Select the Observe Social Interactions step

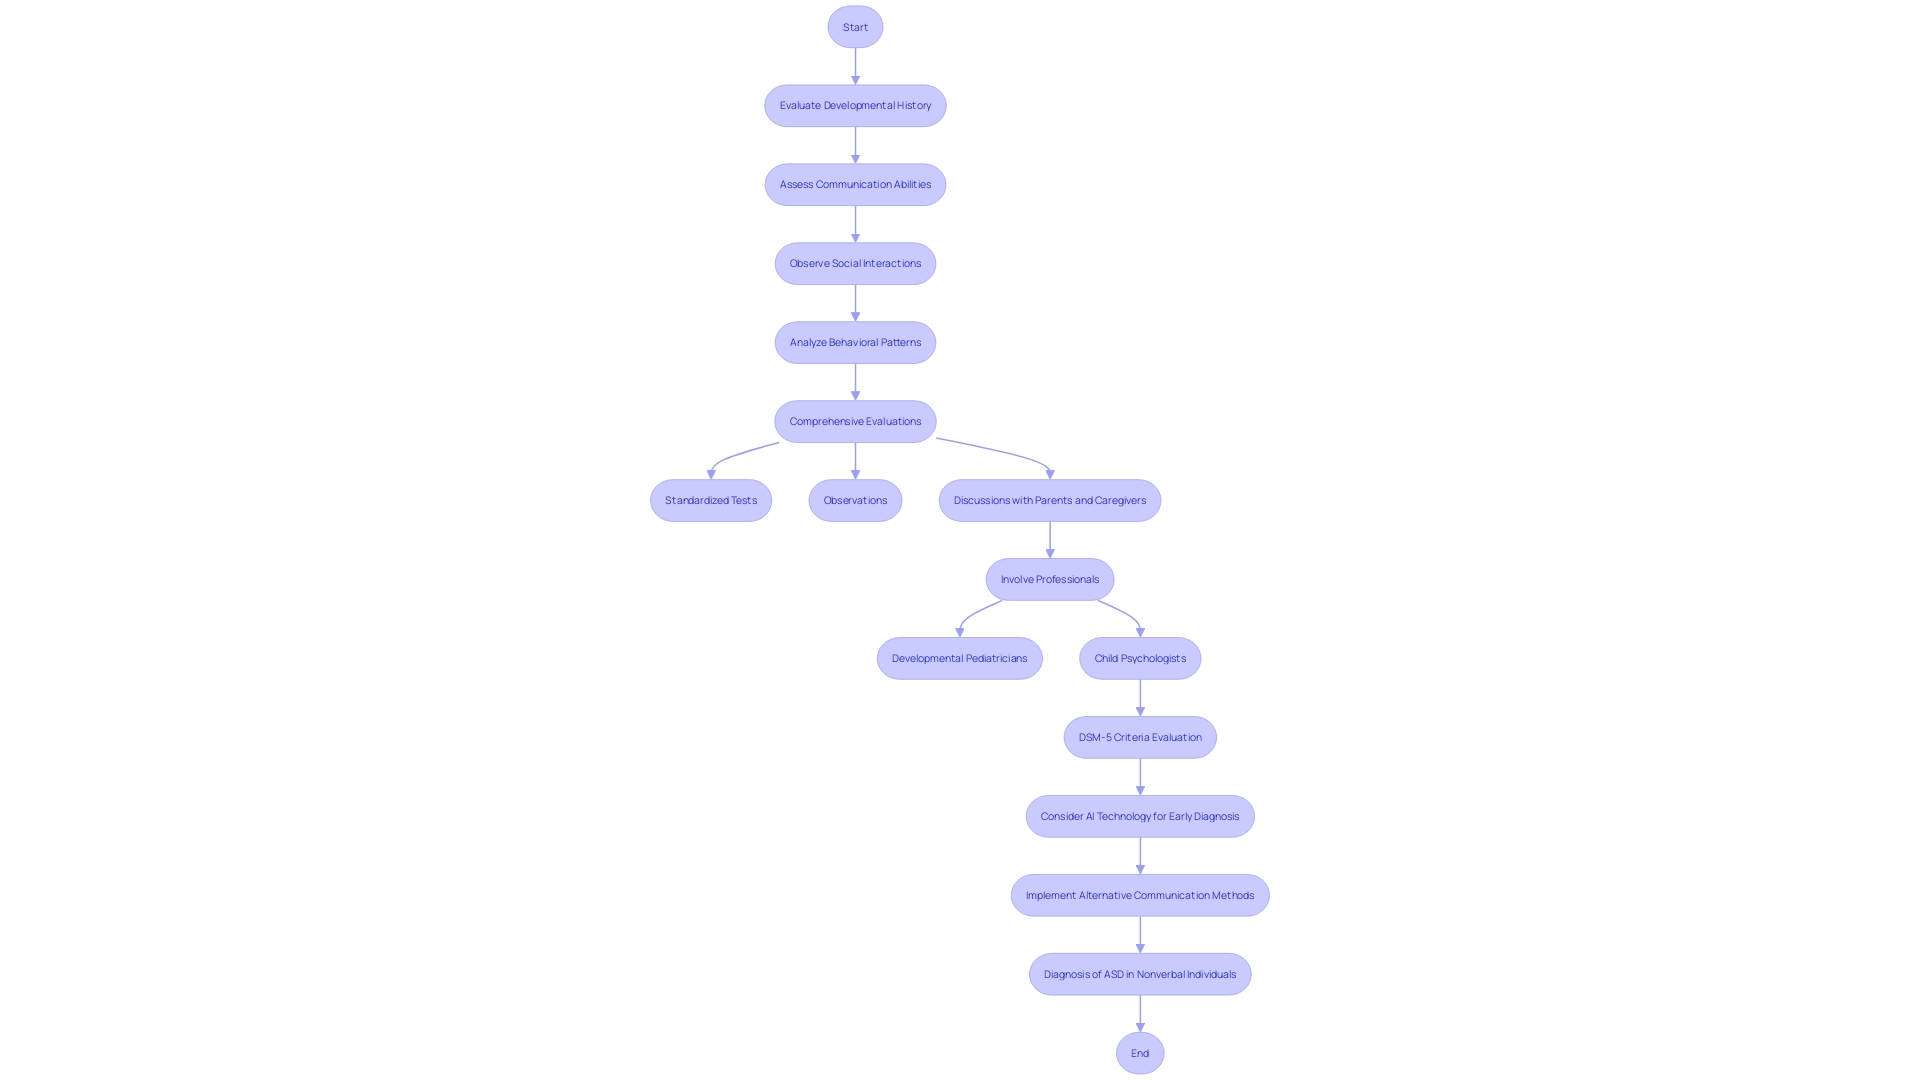[855, 262]
